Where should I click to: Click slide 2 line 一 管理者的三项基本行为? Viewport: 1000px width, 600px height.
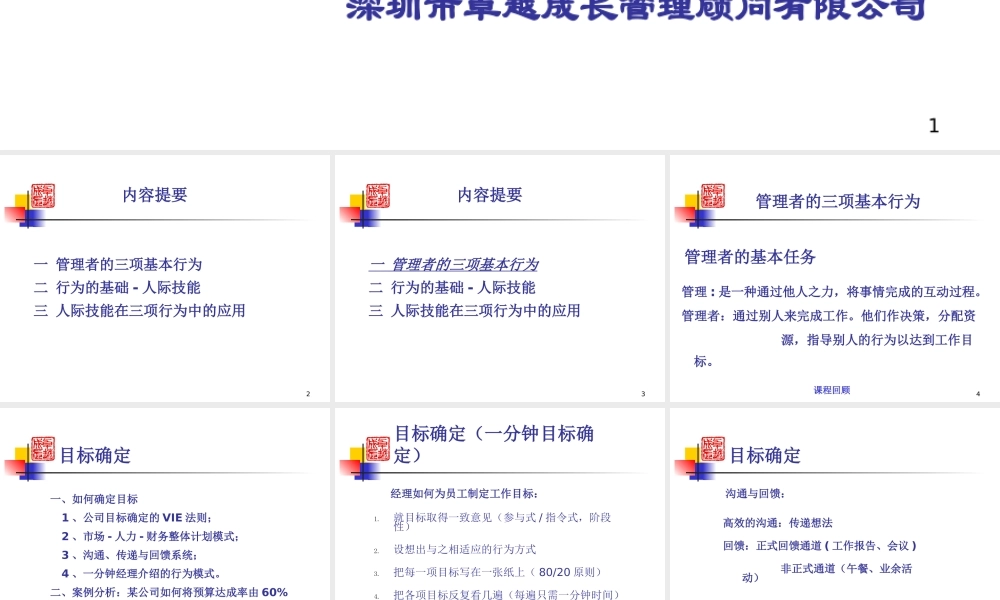tap(118, 264)
